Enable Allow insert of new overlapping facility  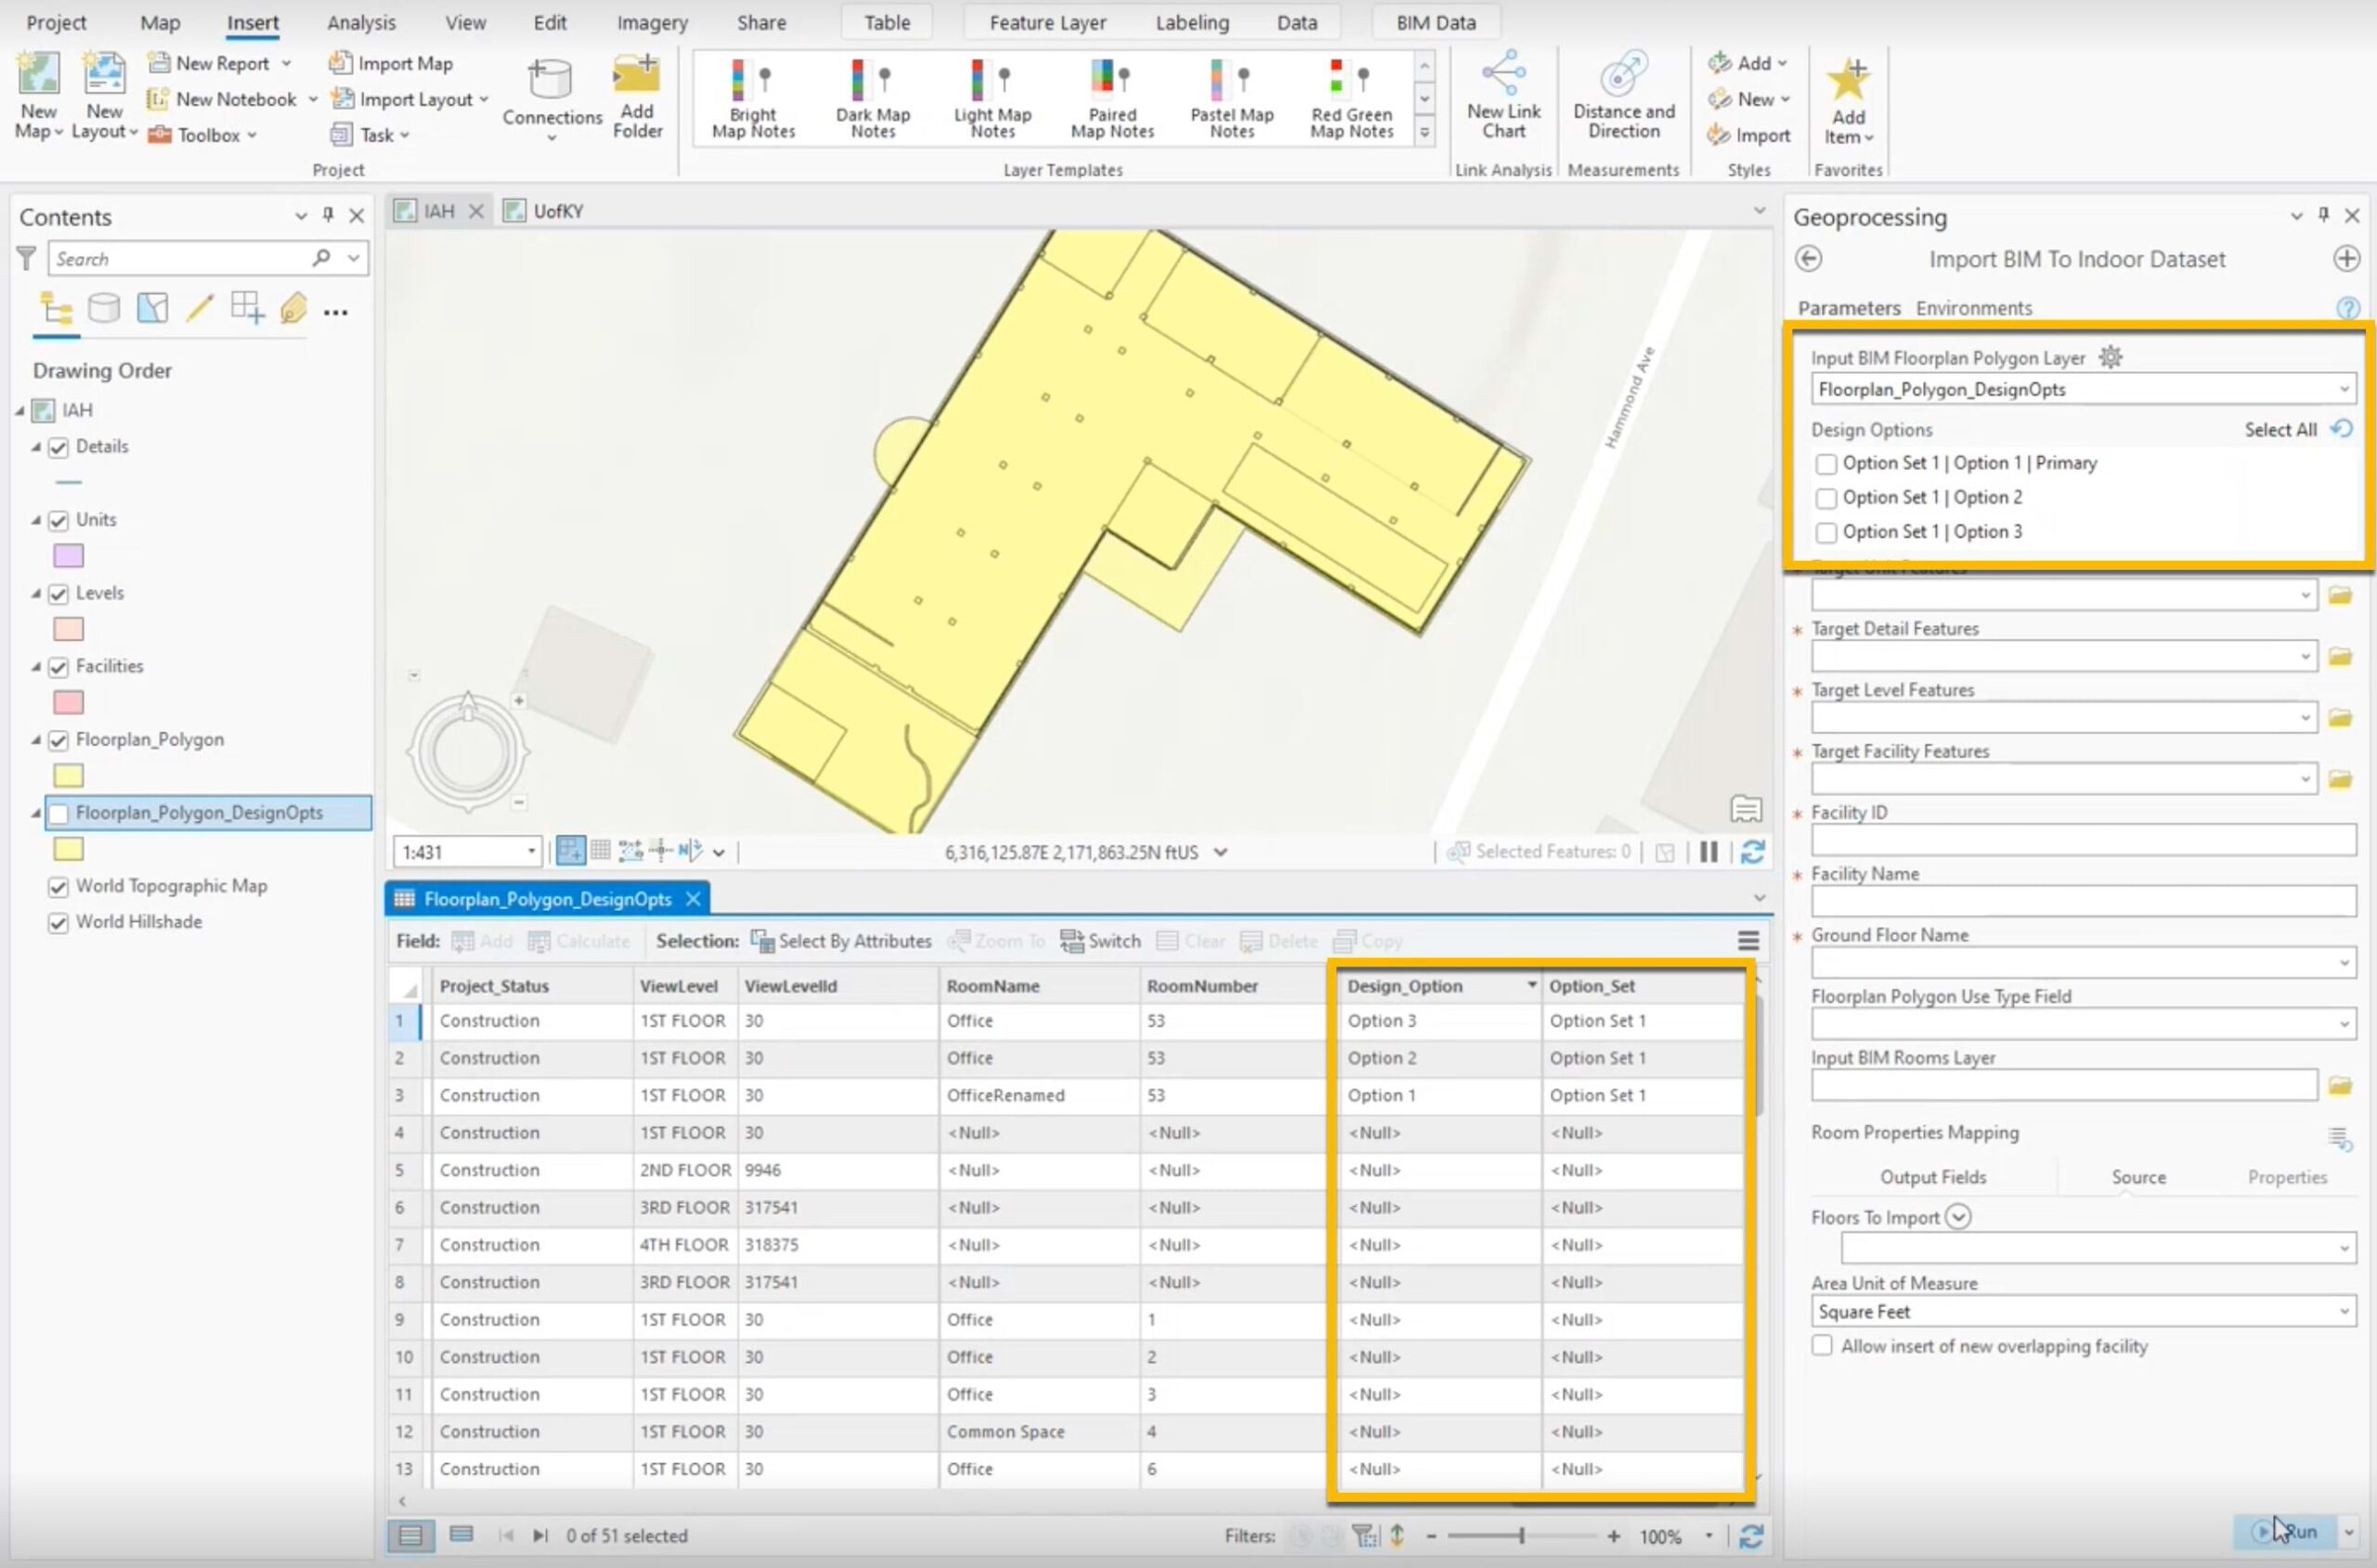tap(1822, 1346)
